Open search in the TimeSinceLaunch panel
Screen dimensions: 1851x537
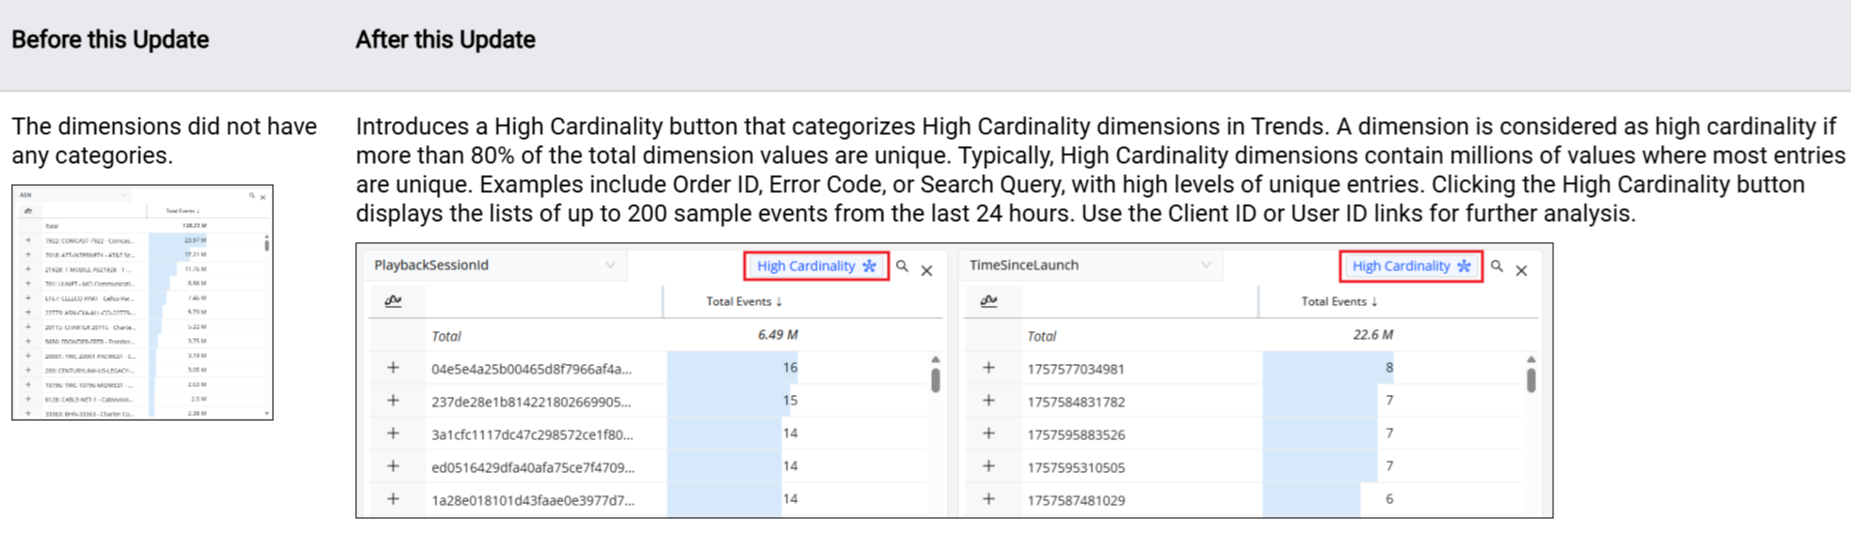coord(1497,267)
